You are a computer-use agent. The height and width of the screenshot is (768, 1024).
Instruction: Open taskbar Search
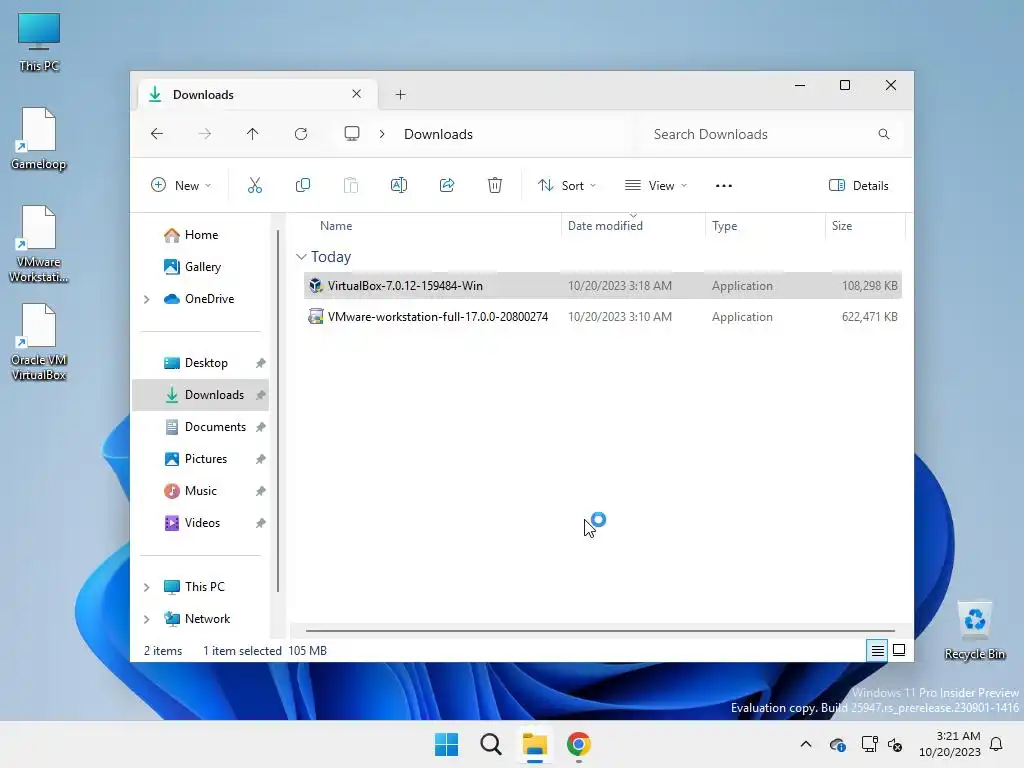click(490, 744)
